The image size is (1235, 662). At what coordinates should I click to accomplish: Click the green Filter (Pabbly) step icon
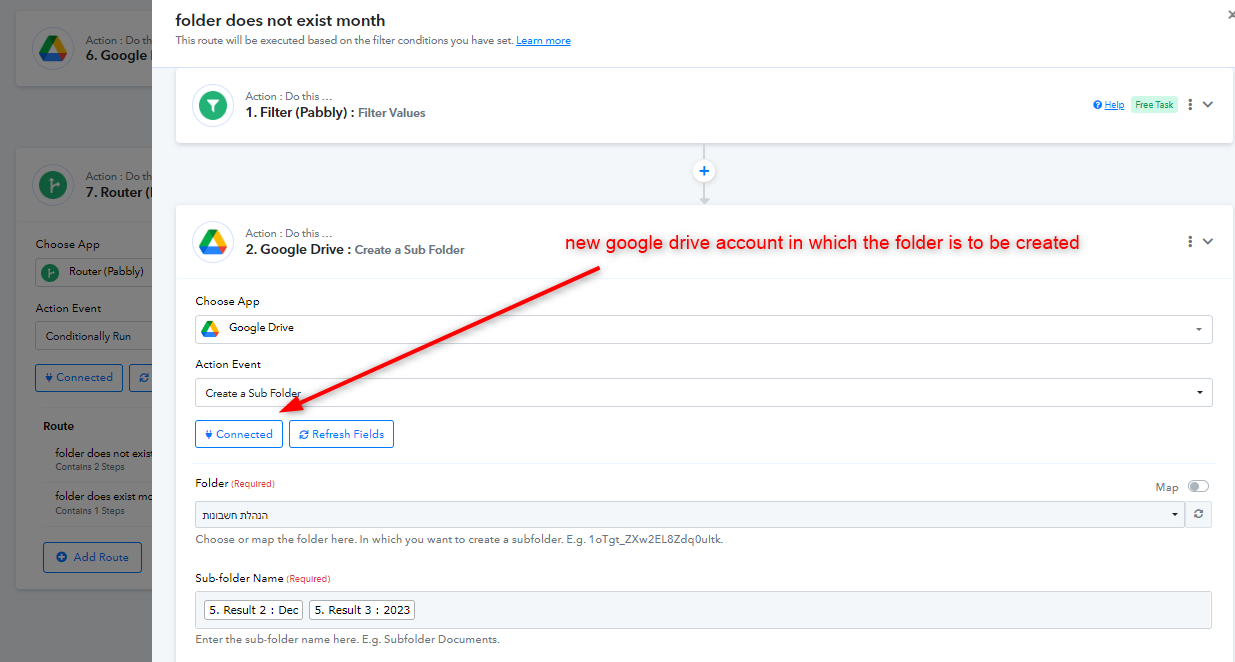pyautogui.click(x=212, y=105)
